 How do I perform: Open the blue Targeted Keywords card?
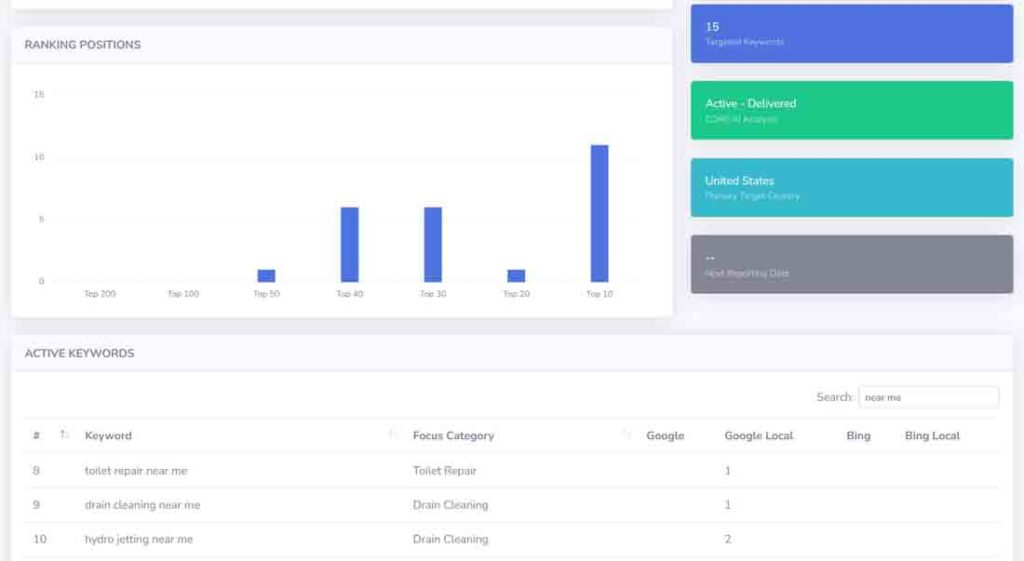(x=851, y=33)
